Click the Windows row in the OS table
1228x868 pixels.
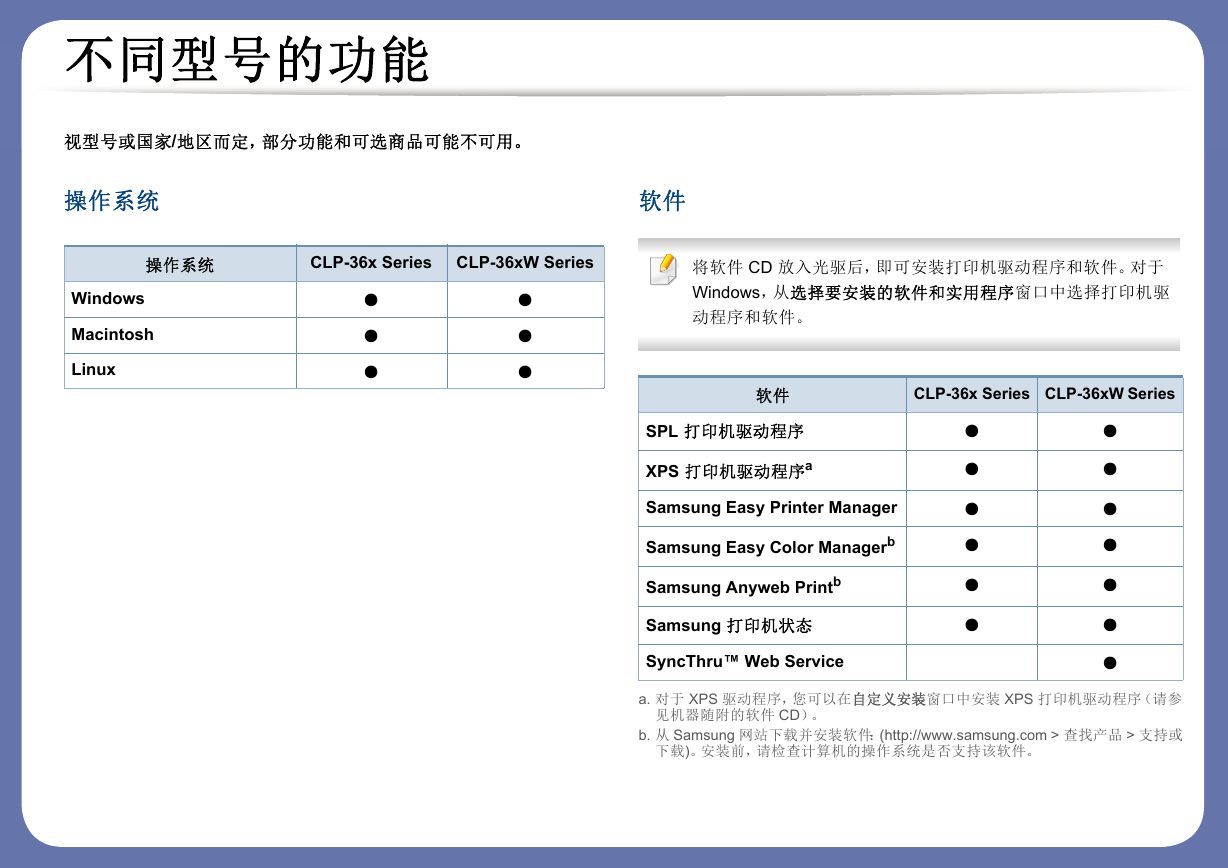(x=334, y=299)
